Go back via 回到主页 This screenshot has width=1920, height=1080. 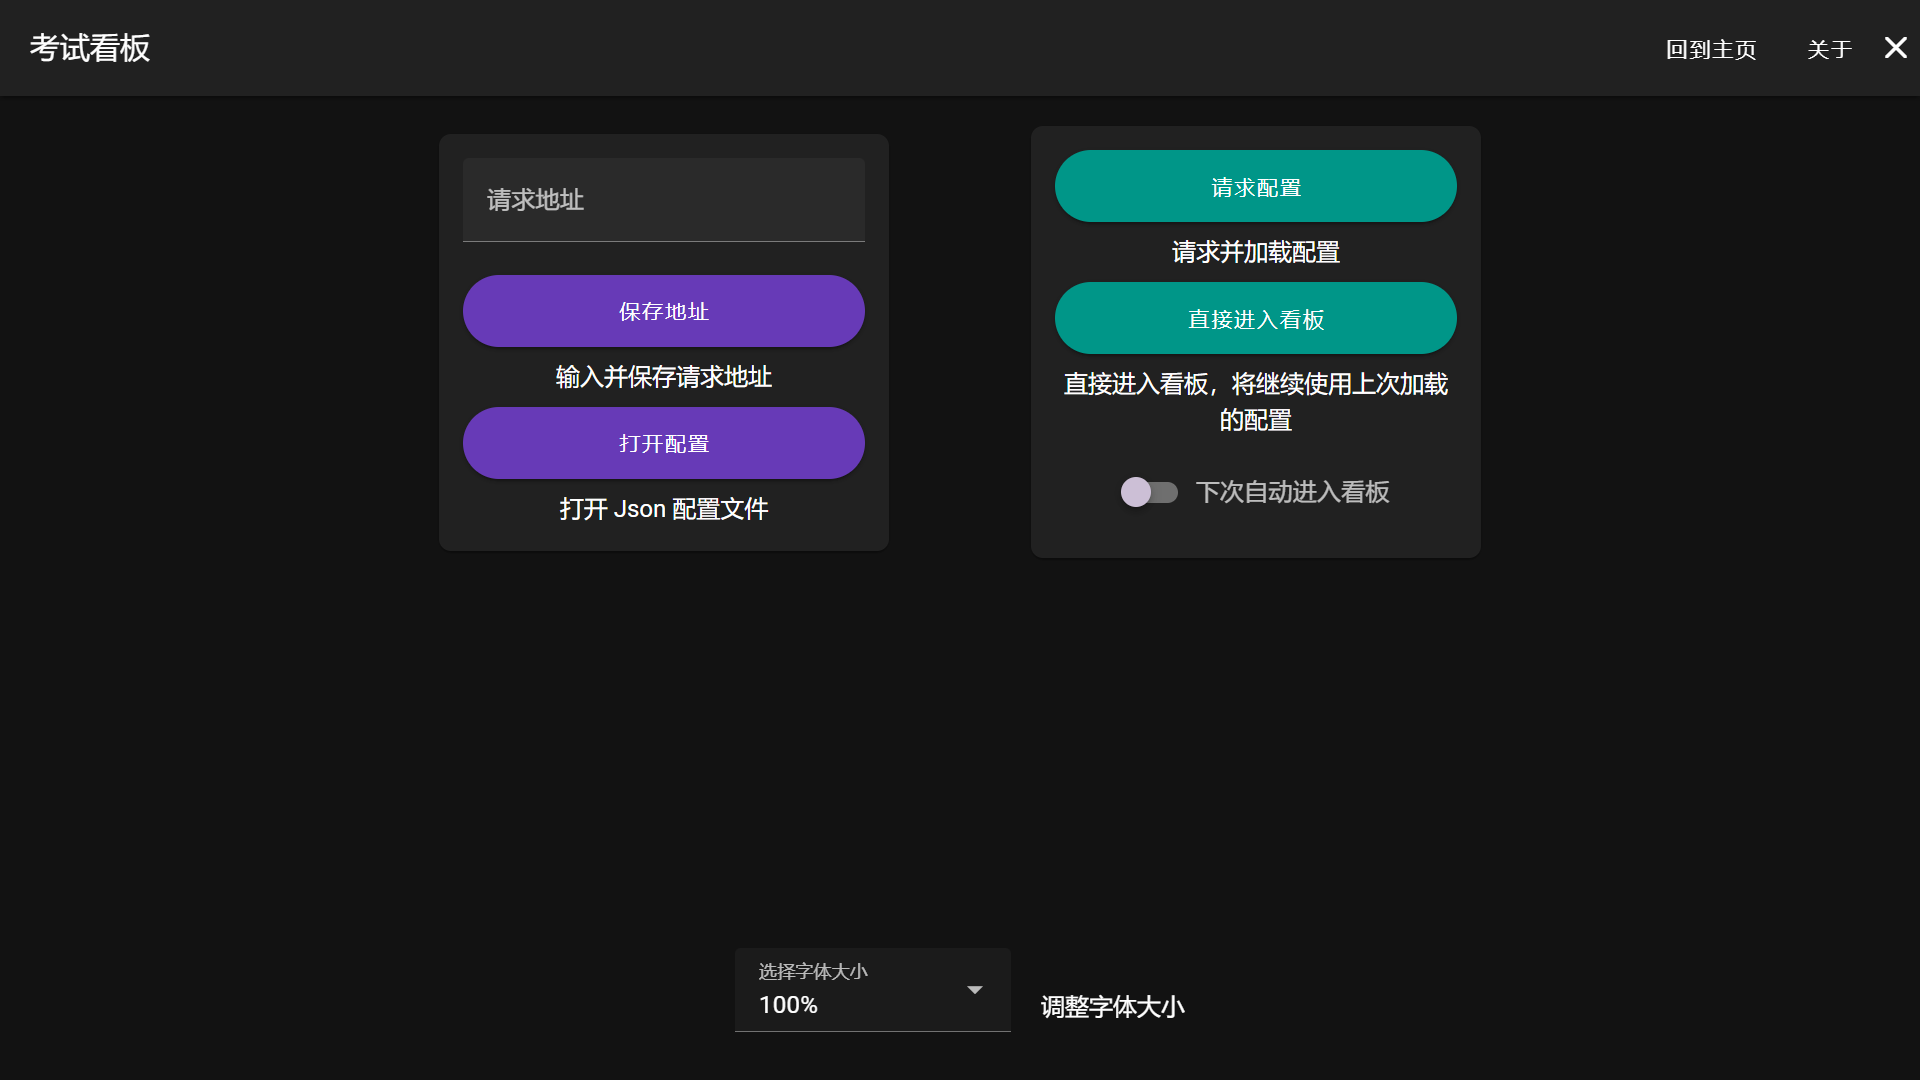tap(1710, 49)
